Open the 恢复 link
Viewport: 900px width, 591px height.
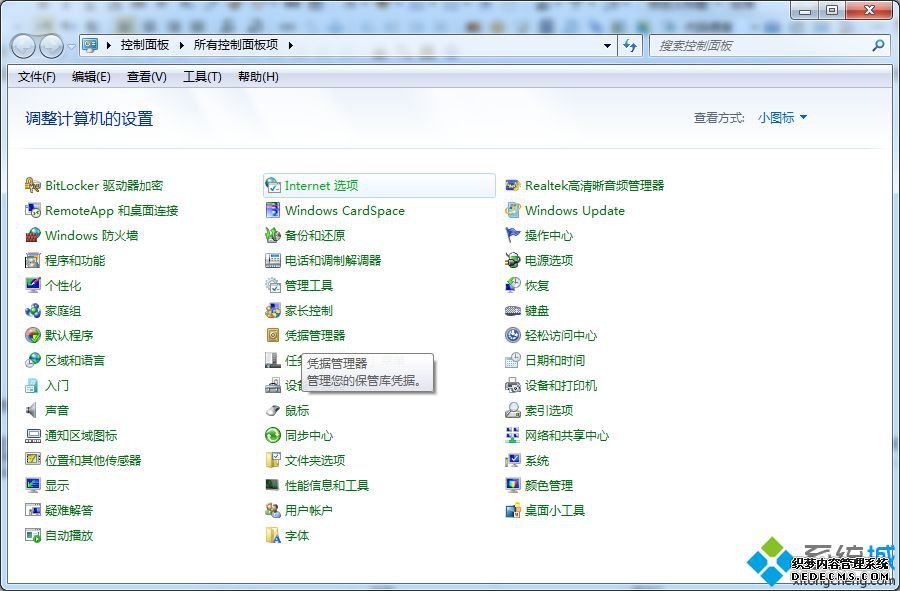click(537, 285)
